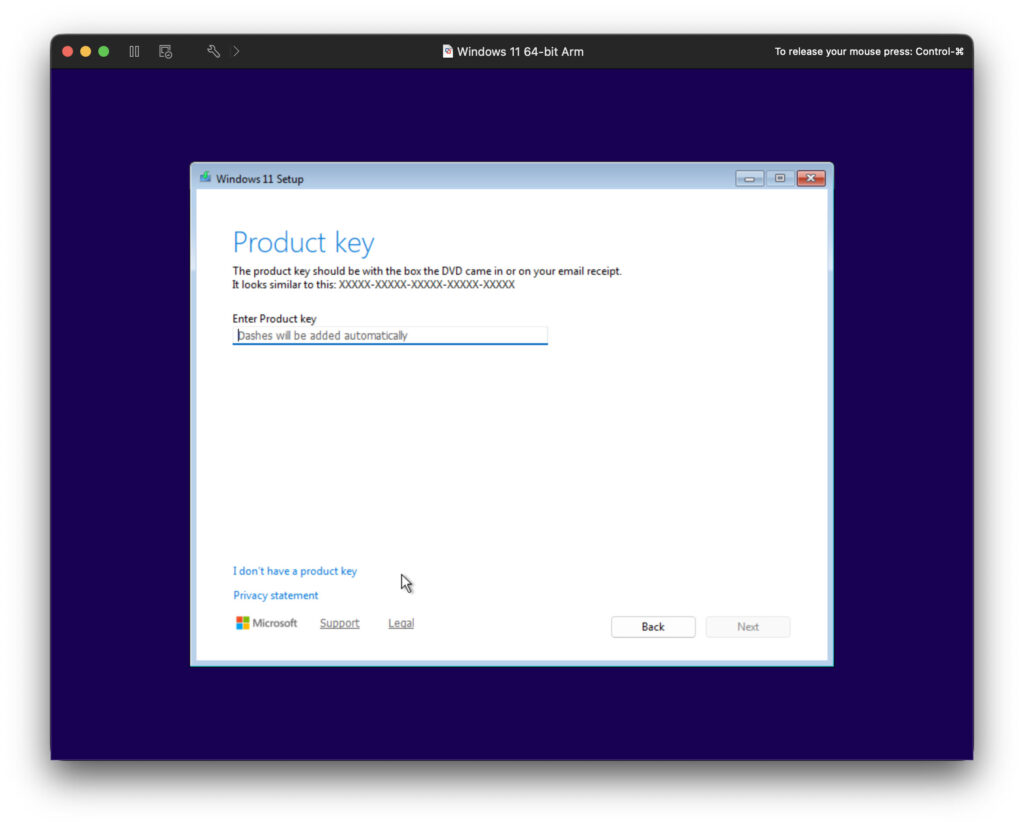Click the 'Windows 11 64-bit Arm' title text

pos(520,51)
